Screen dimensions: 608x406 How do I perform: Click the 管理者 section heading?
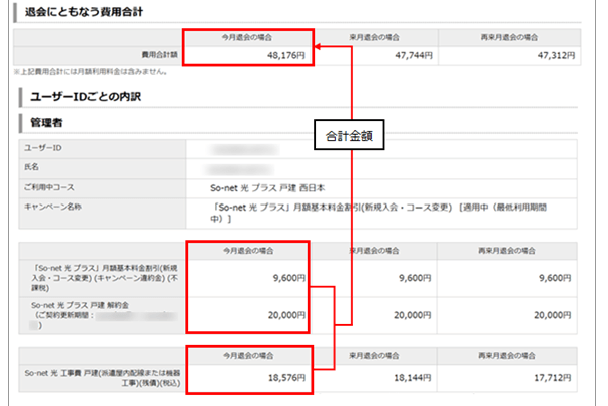tap(47, 124)
